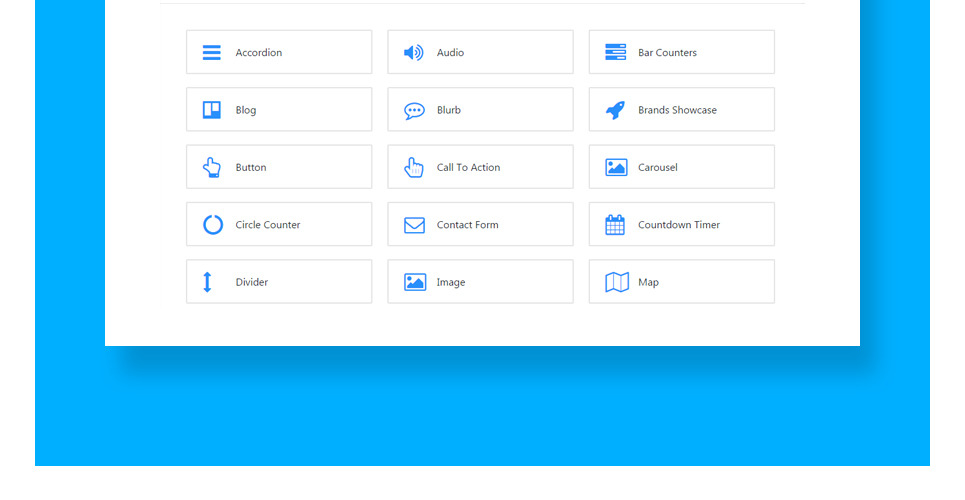Choose the Contact Form module label
This screenshot has width=965, height=500.
(x=467, y=225)
